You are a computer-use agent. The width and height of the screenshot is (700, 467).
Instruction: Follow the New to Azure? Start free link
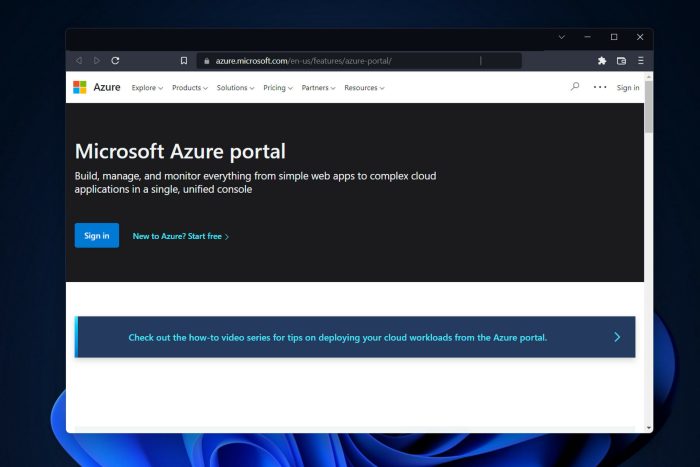(x=181, y=236)
